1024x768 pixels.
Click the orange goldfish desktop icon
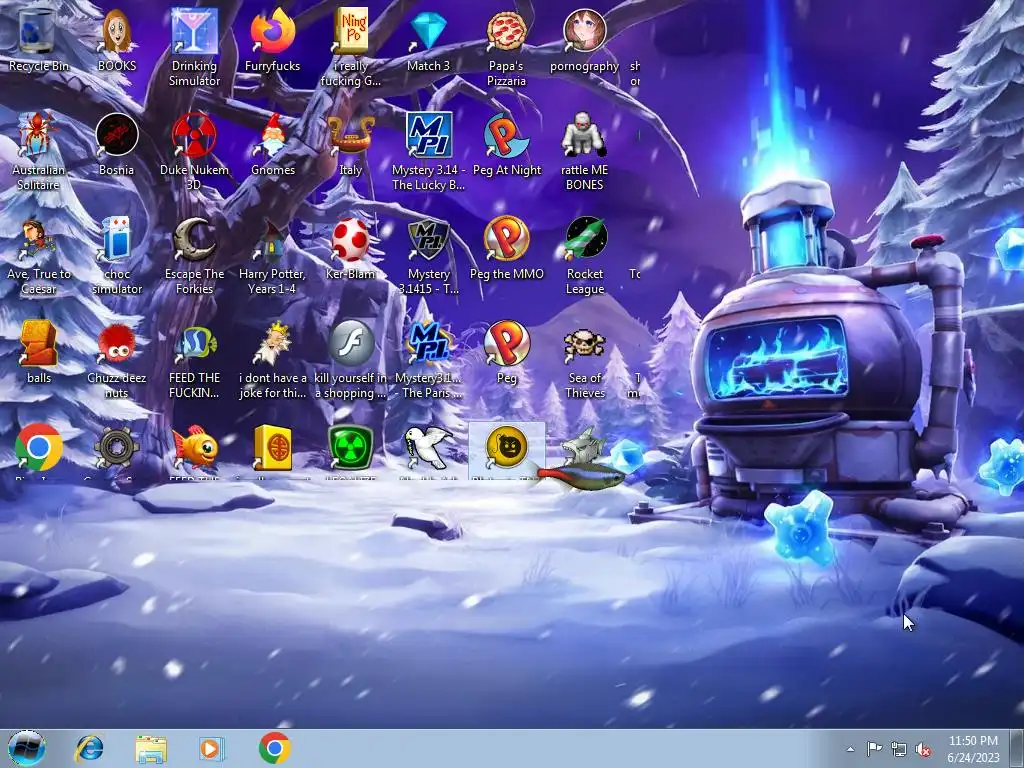pos(194,447)
